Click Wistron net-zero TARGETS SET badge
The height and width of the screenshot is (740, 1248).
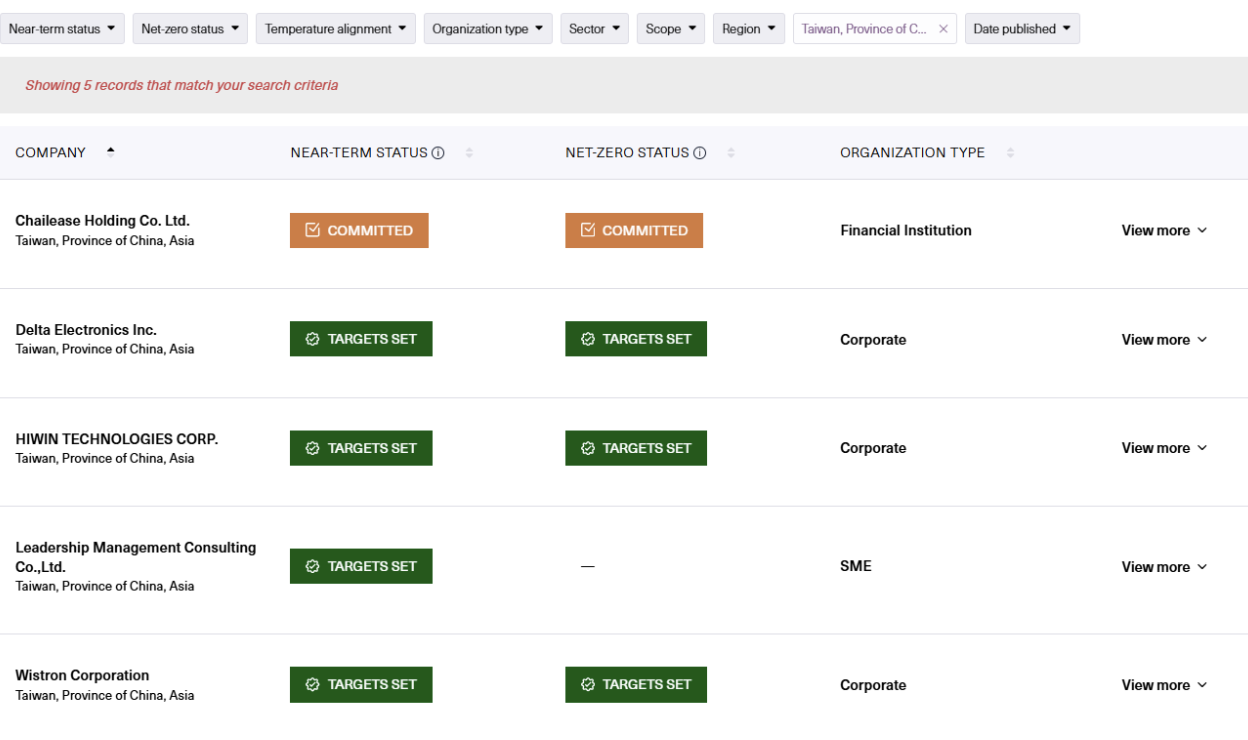[x=636, y=685]
